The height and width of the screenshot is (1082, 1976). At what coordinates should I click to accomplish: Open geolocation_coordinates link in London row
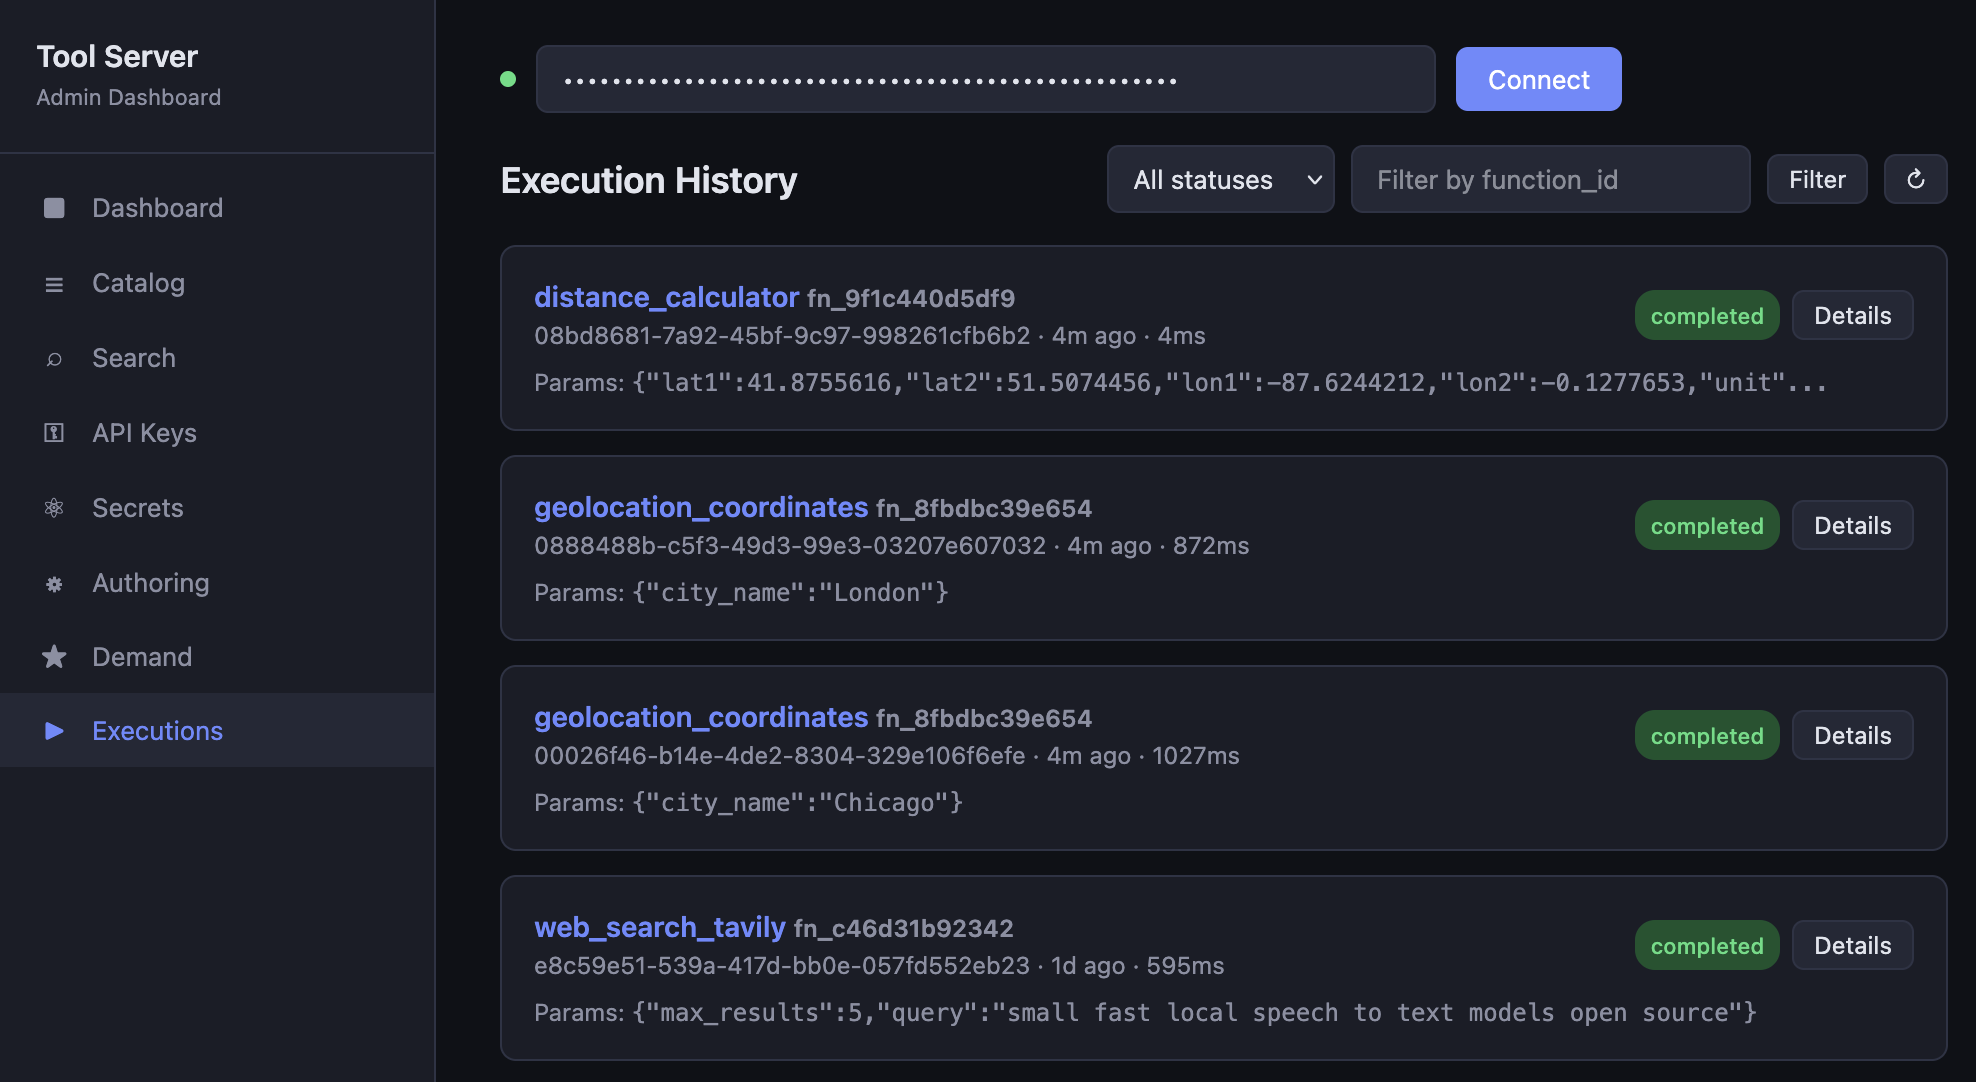[x=701, y=507]
